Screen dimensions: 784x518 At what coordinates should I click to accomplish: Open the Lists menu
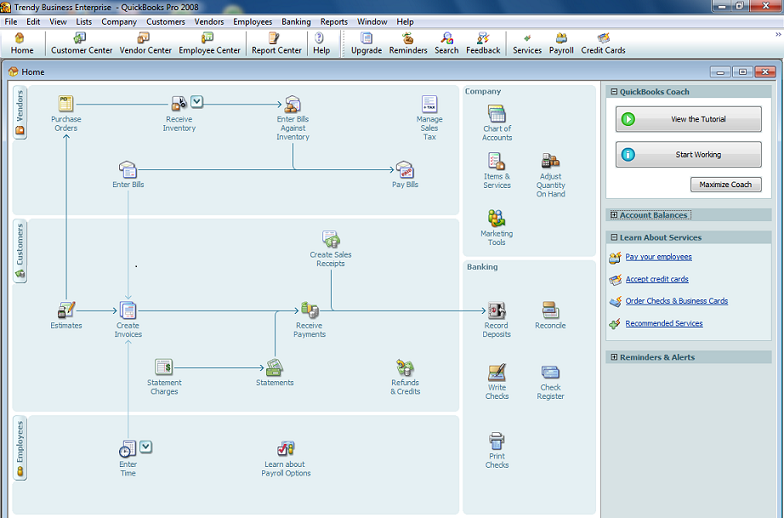pyautogui.click(x=84, y=22)
